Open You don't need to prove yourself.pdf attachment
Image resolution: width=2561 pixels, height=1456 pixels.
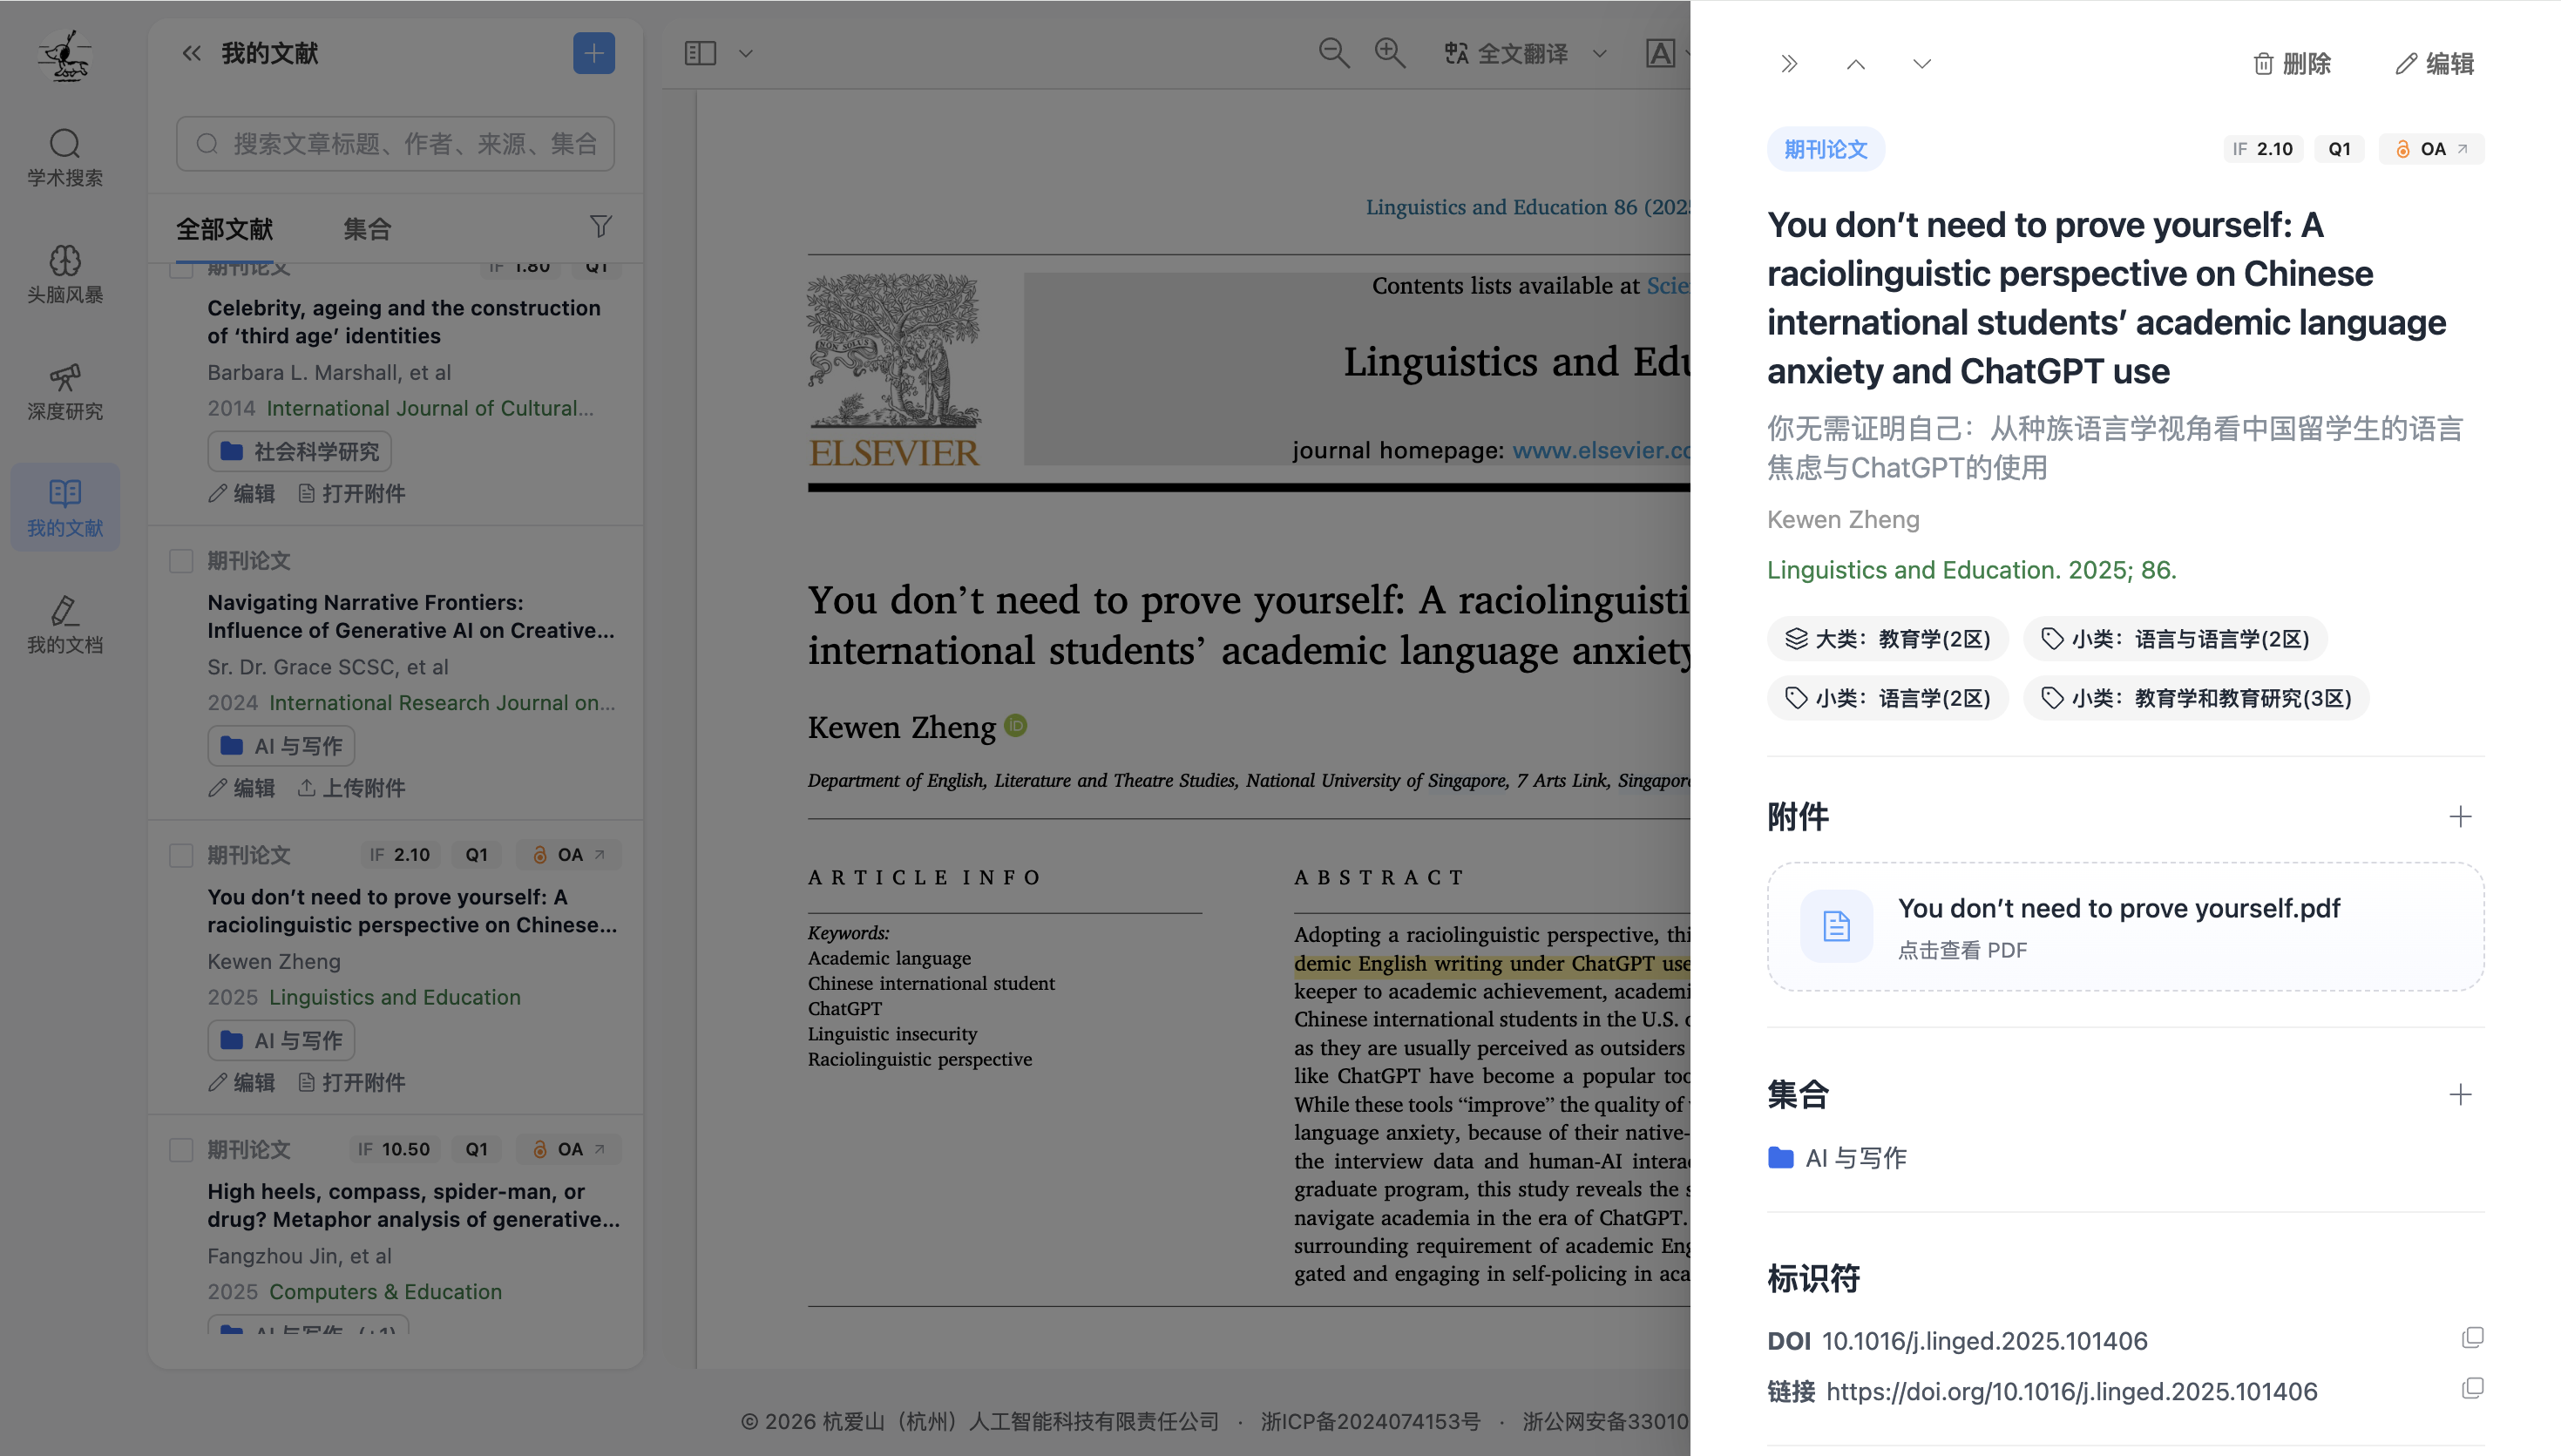(2125, 927)
